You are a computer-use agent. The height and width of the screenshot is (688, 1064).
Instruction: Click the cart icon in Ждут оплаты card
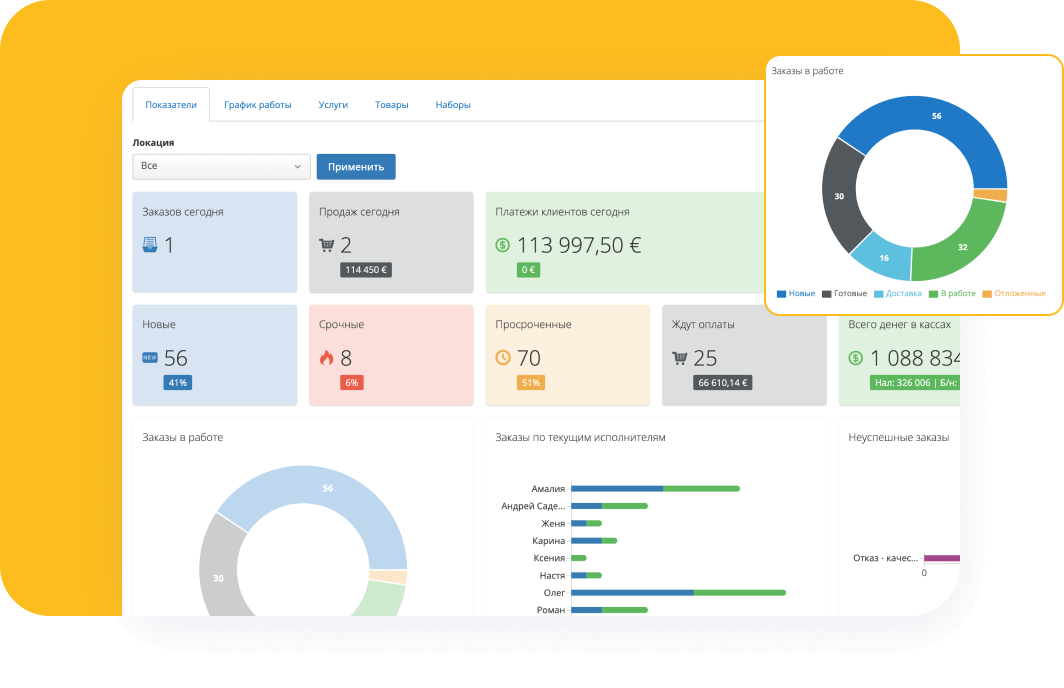tap(680, 357)
